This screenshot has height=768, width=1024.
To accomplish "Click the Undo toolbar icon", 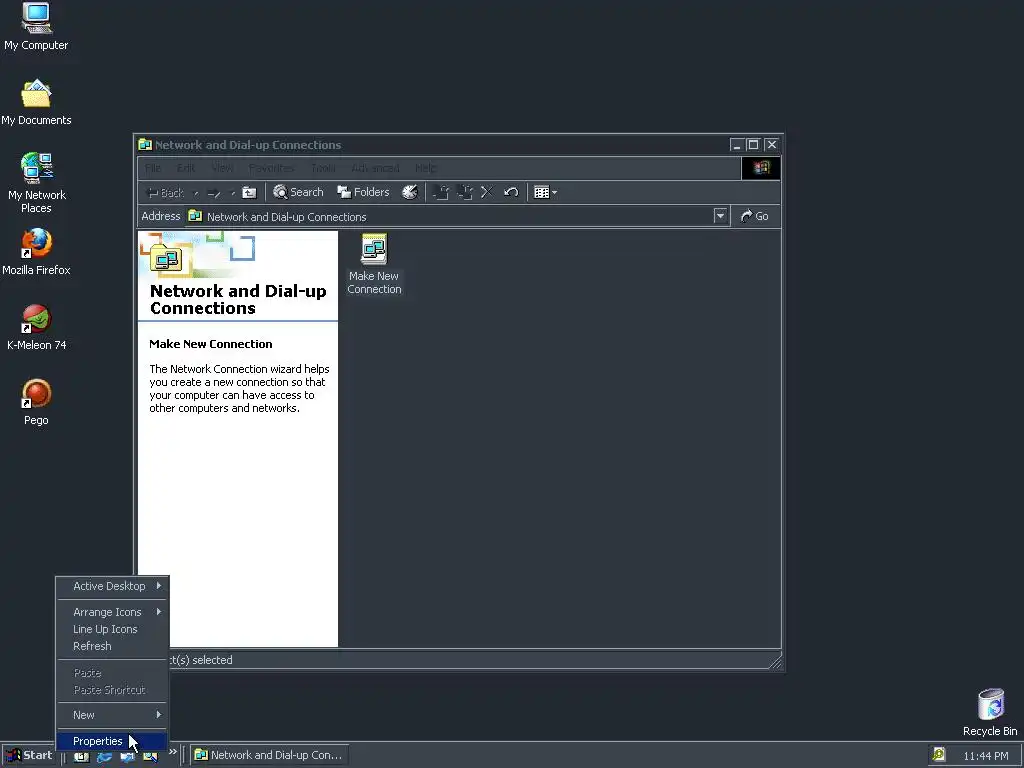I will pyautogui.click(x=511, y=192).
